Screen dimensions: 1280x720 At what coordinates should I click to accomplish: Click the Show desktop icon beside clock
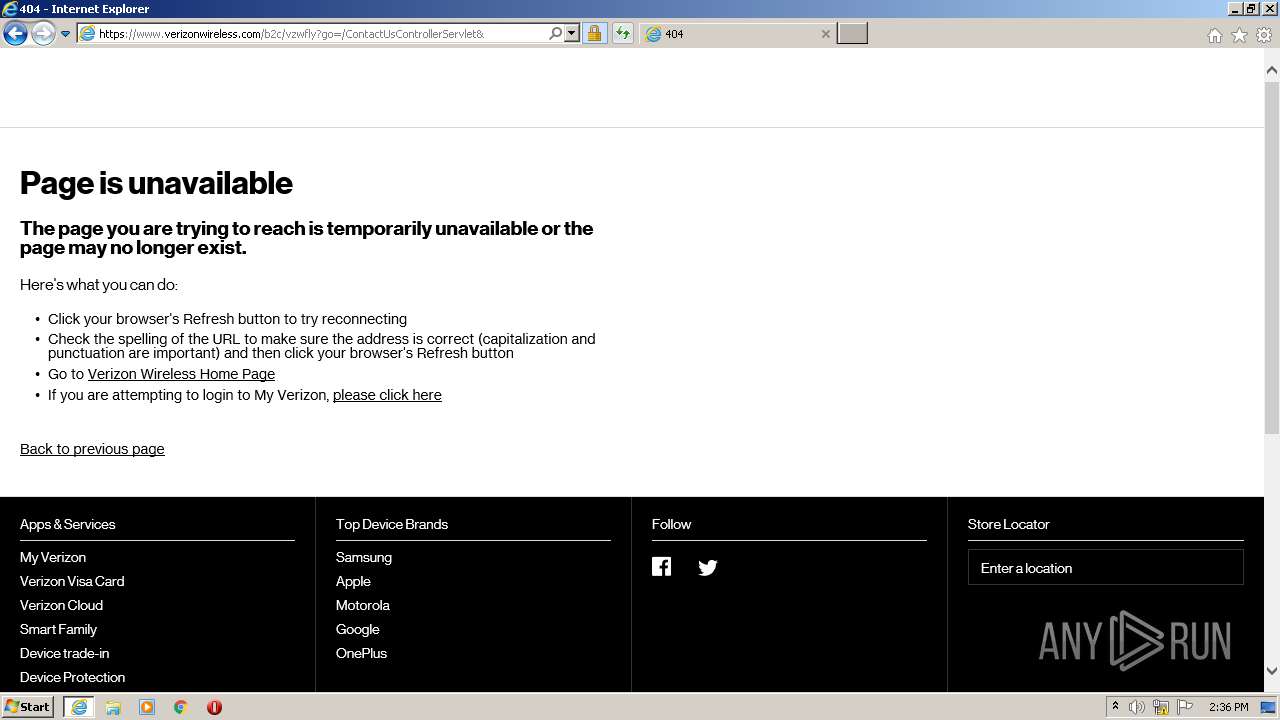point(1269,707)
